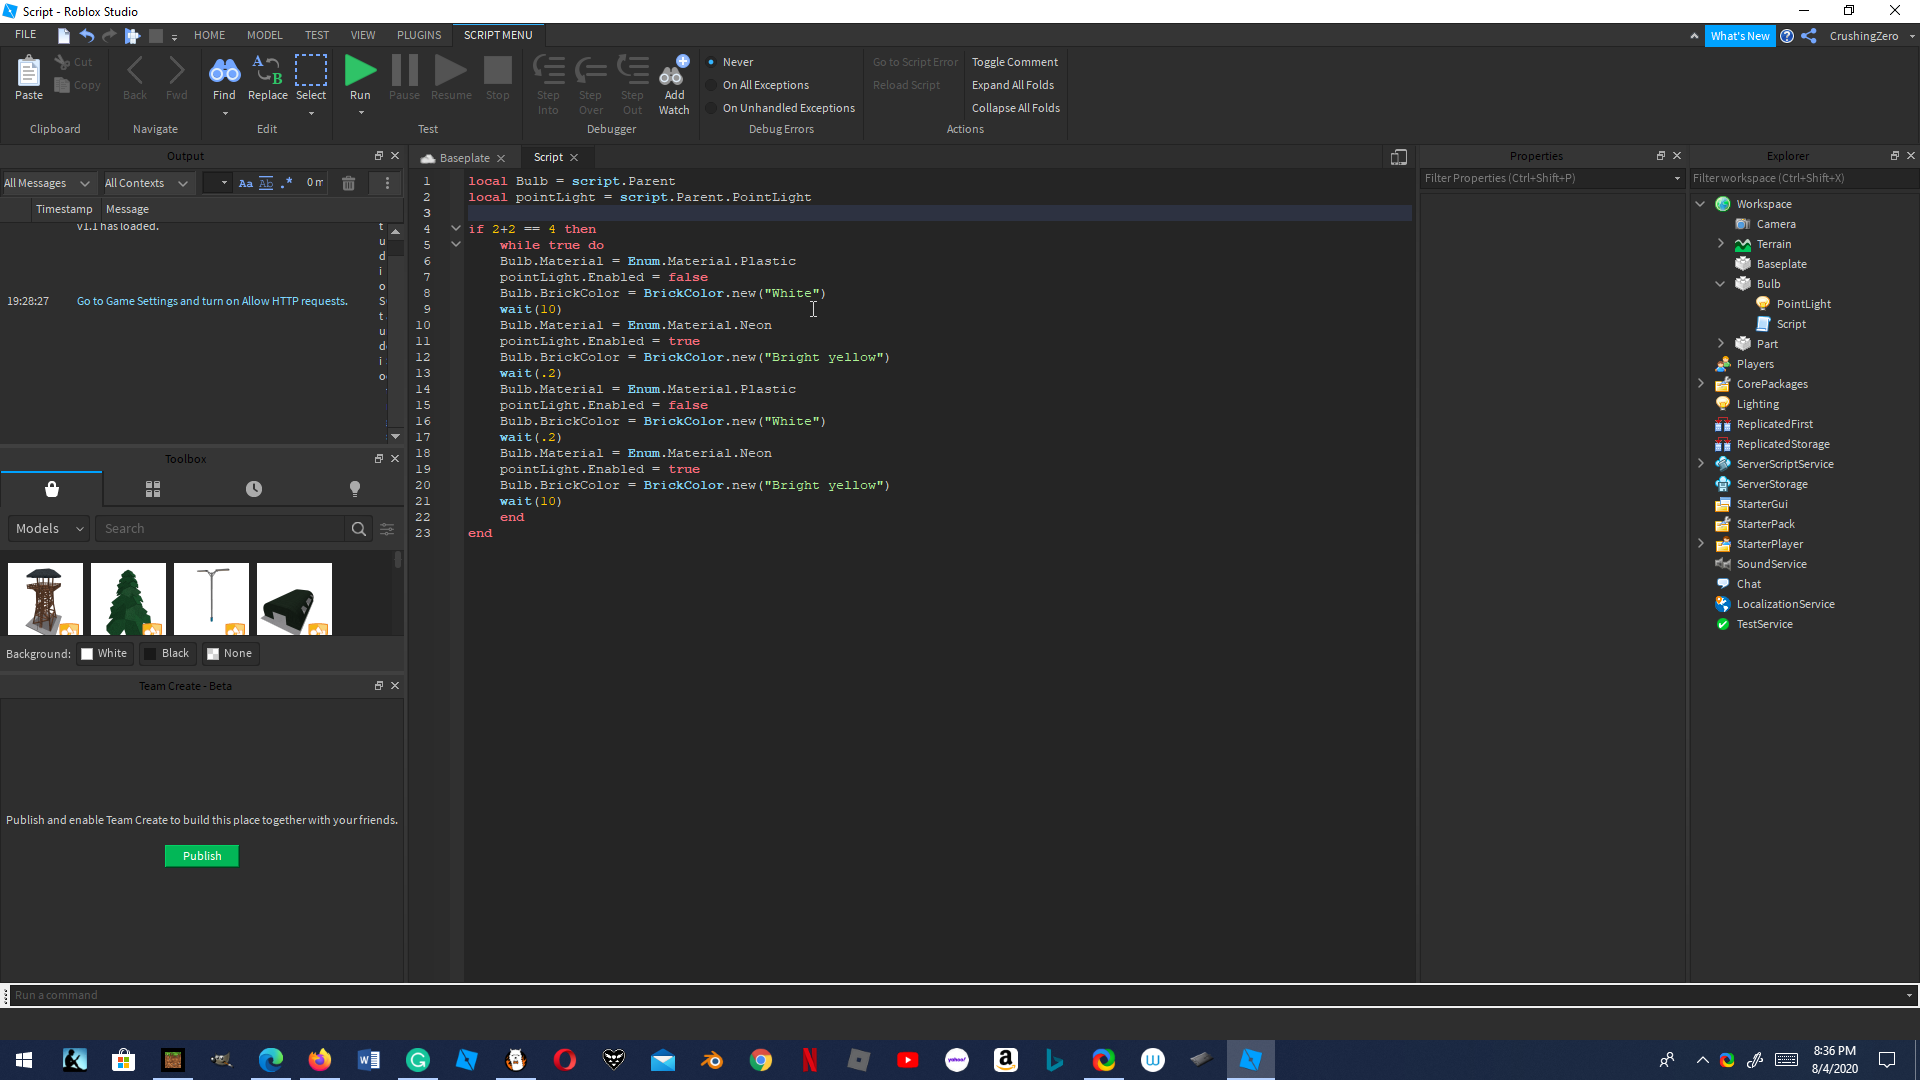Set toolbox background to Black
The width and height of the screenshot is (1920, 1080).
point(166,654)
